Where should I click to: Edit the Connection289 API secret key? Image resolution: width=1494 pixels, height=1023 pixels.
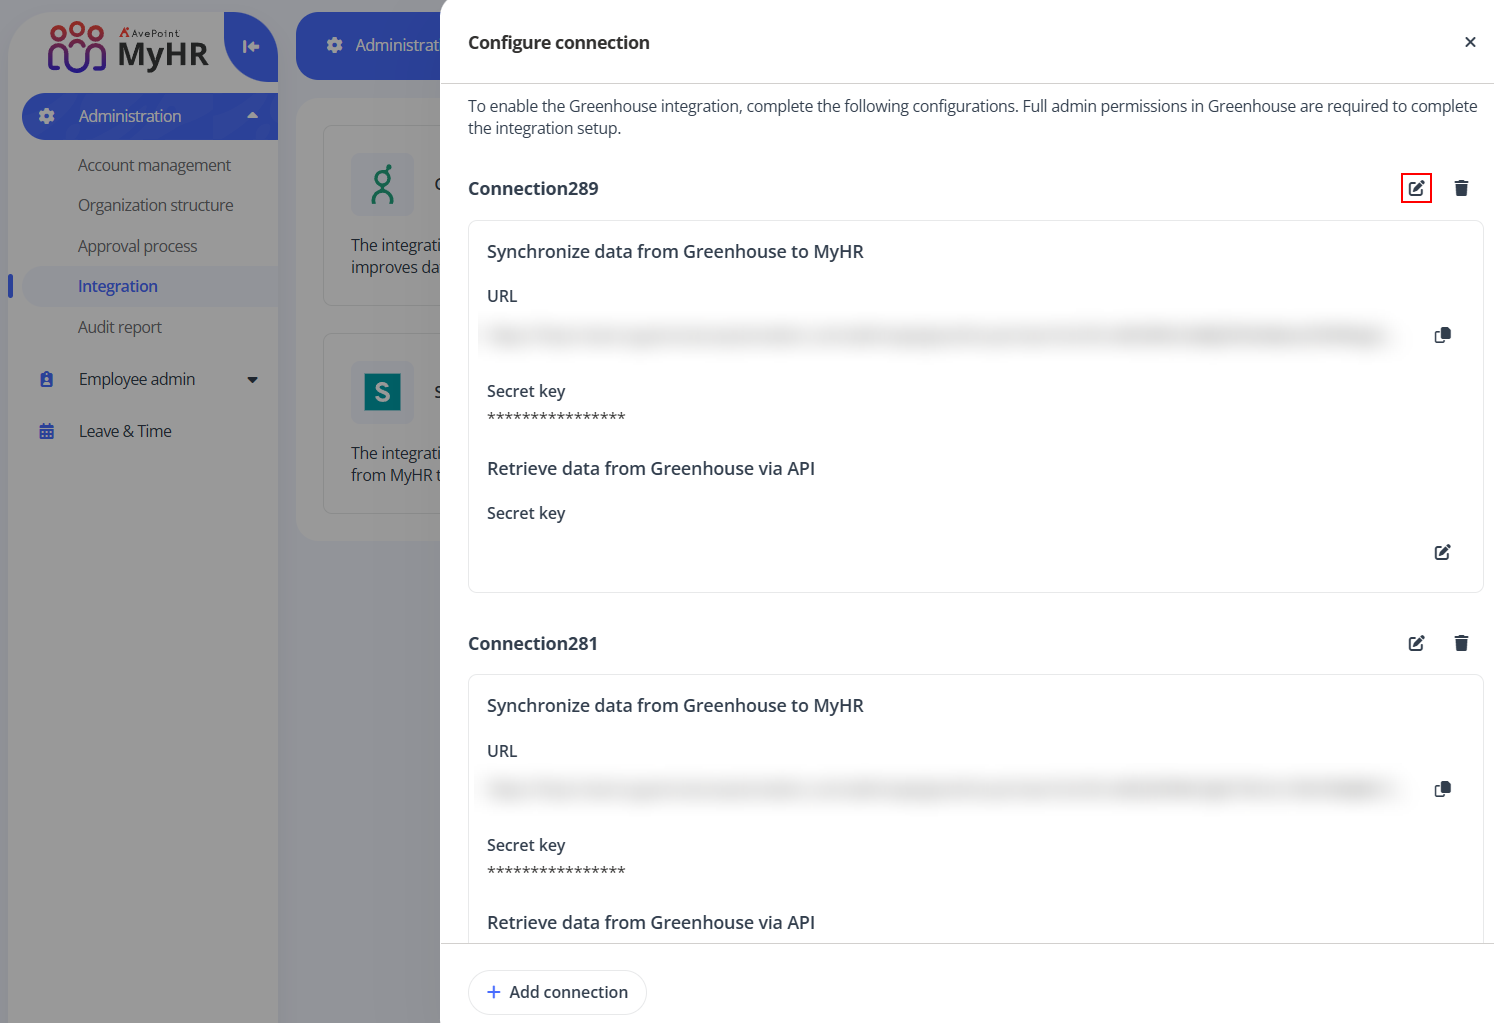1442,552
